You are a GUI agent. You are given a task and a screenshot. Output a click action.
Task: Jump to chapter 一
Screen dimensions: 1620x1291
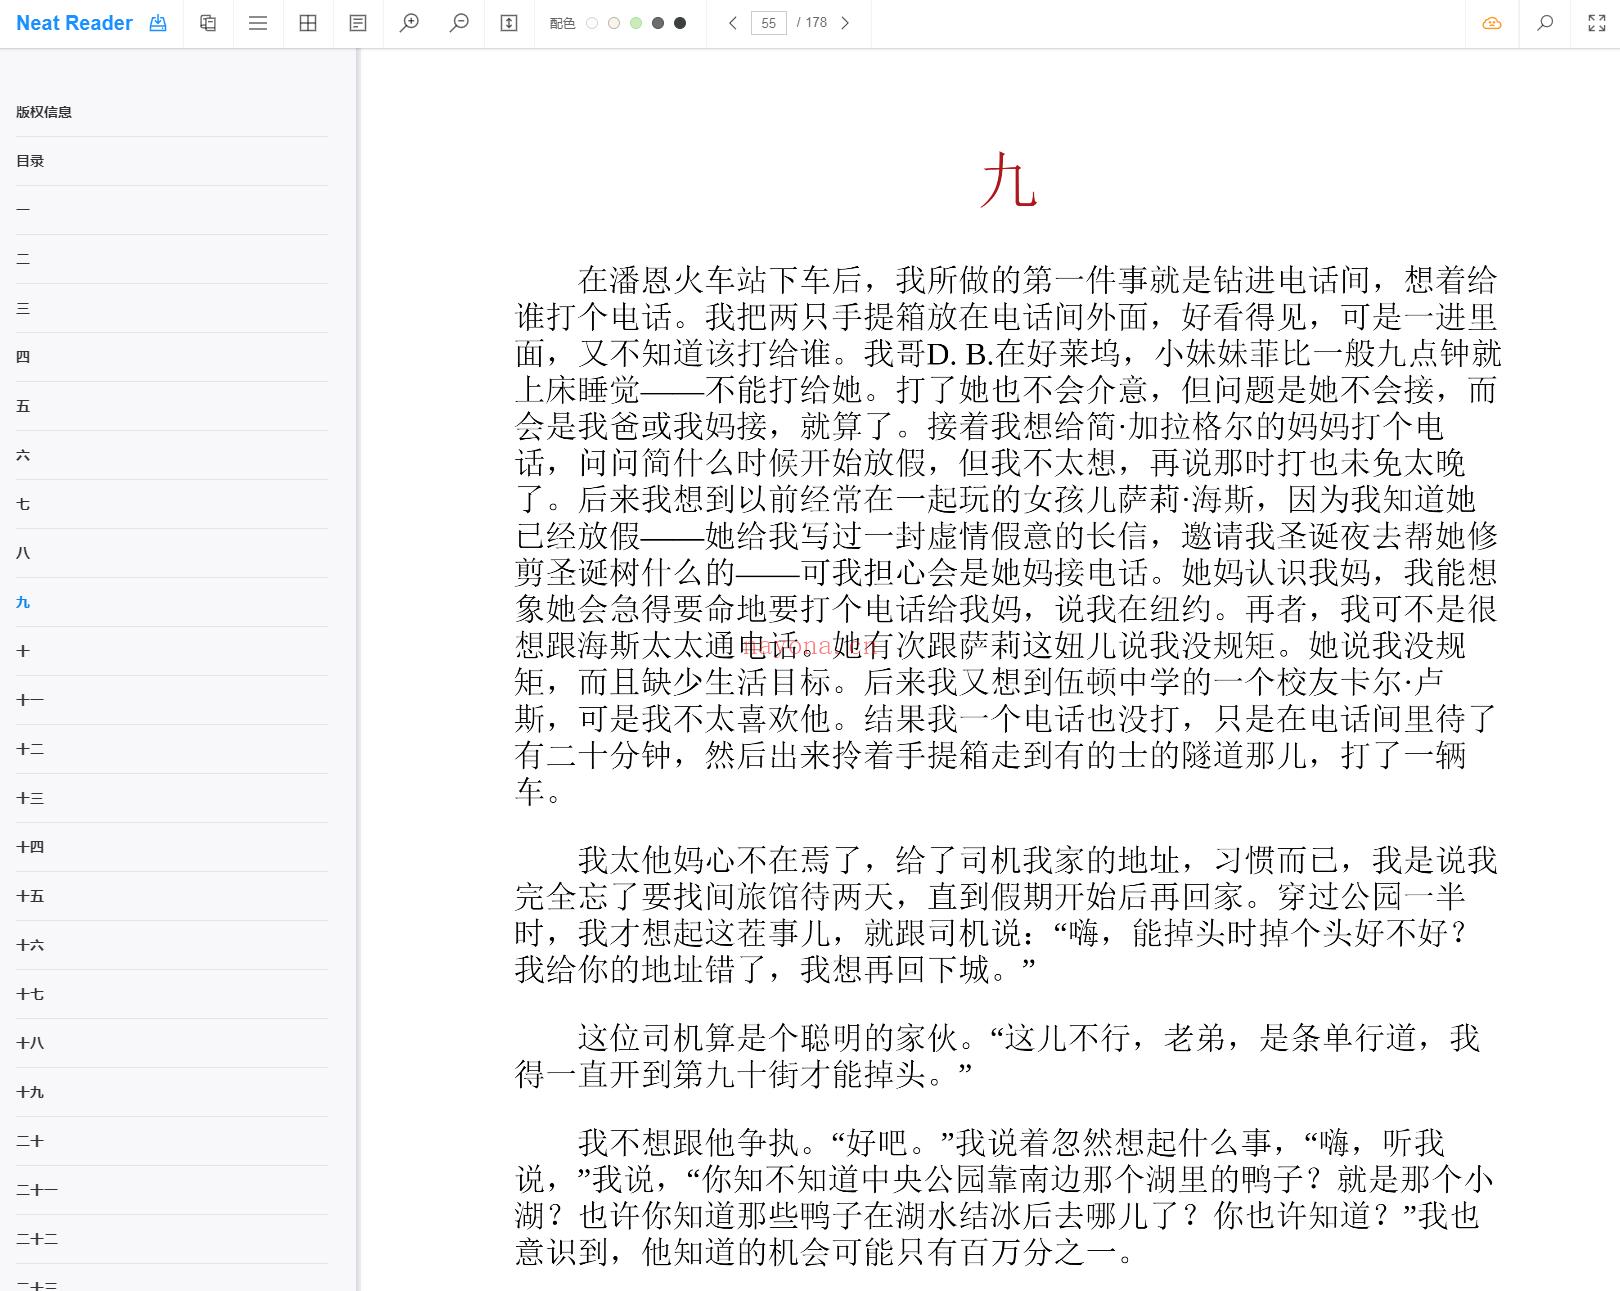click(x=172, y=210)
